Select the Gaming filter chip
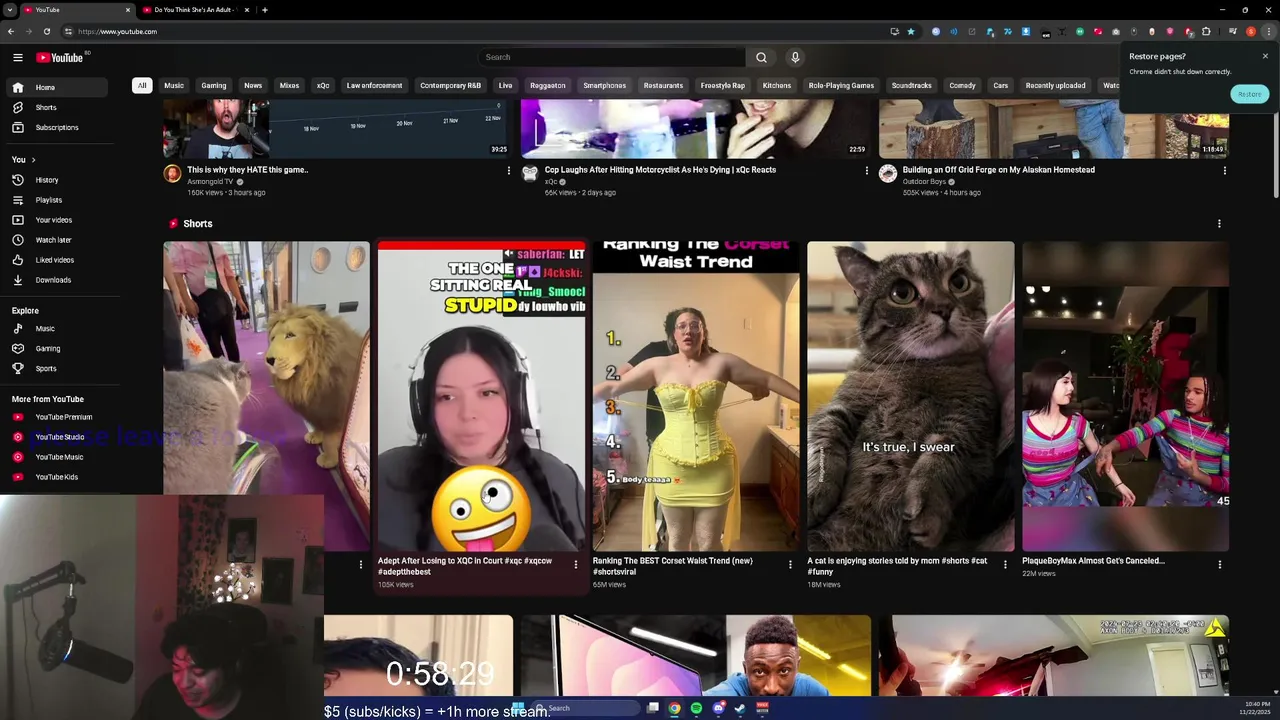 [214, 85]
